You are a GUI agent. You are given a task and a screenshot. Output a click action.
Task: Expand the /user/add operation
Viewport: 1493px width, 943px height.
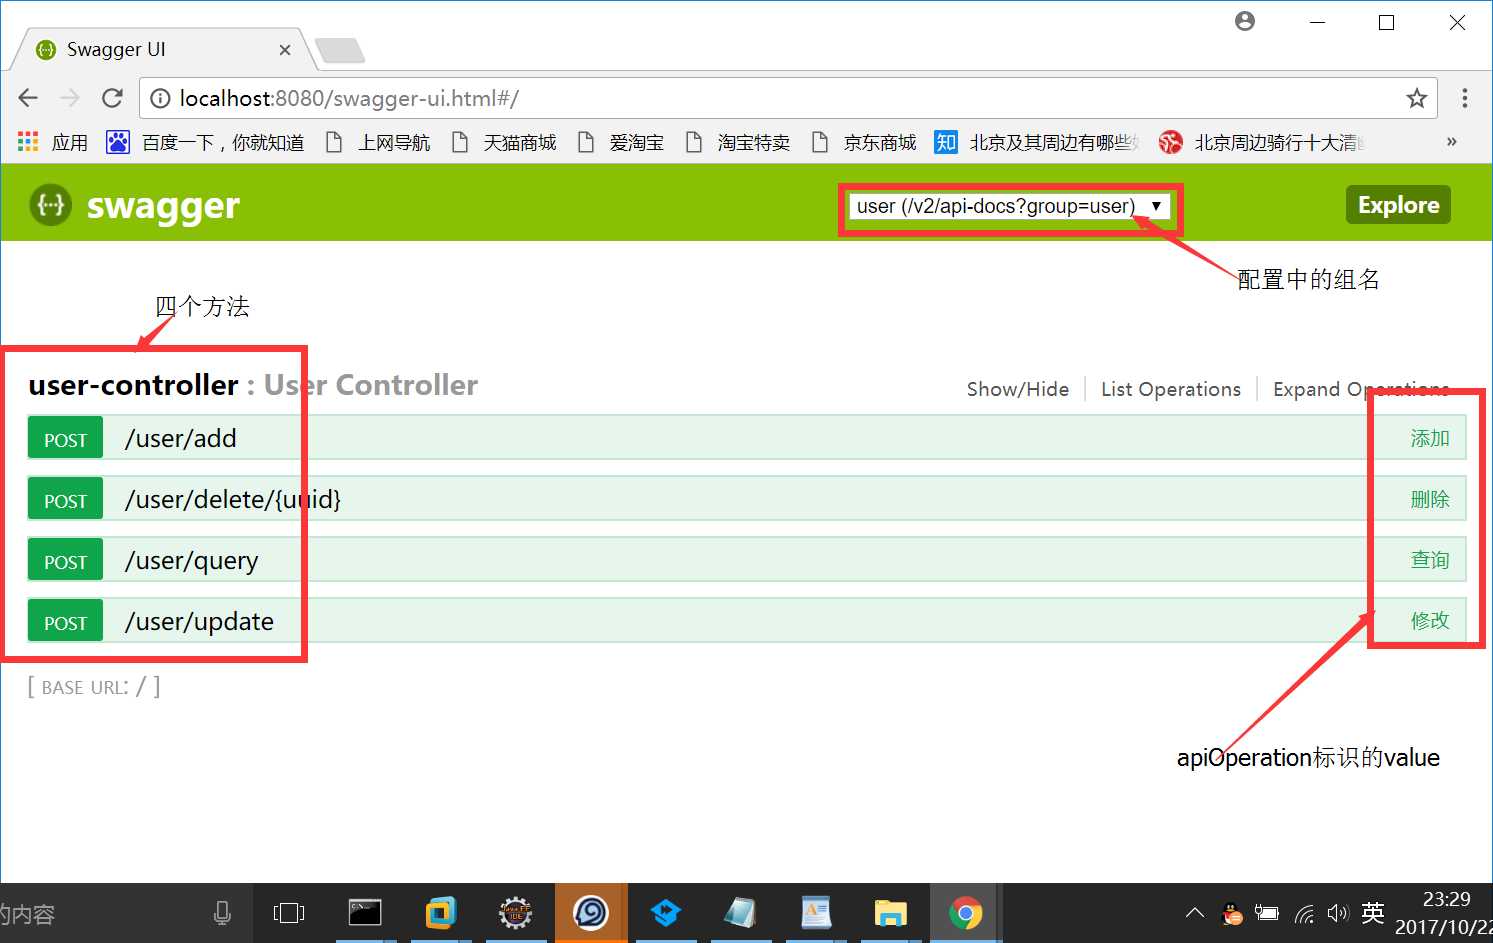tap(181, 438)
